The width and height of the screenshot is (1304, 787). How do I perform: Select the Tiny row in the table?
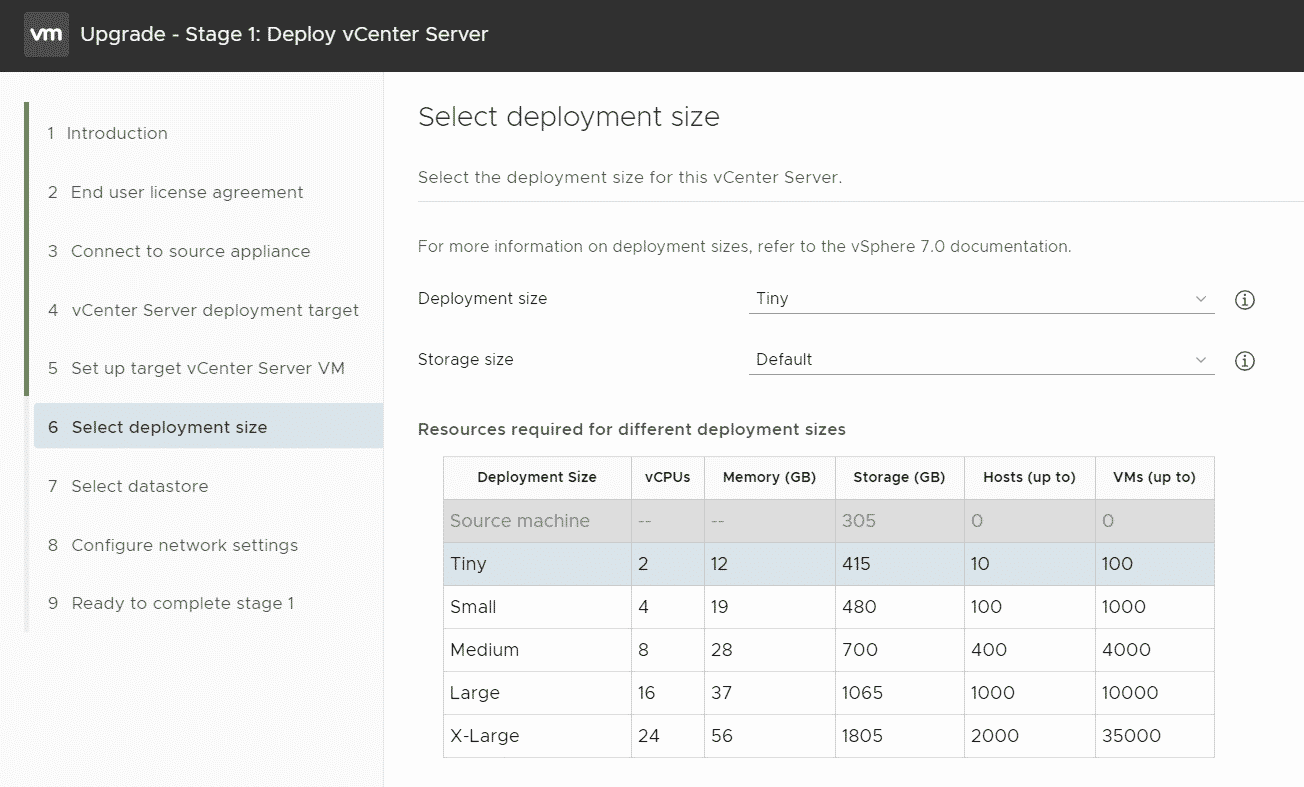[x=829, y=564]
